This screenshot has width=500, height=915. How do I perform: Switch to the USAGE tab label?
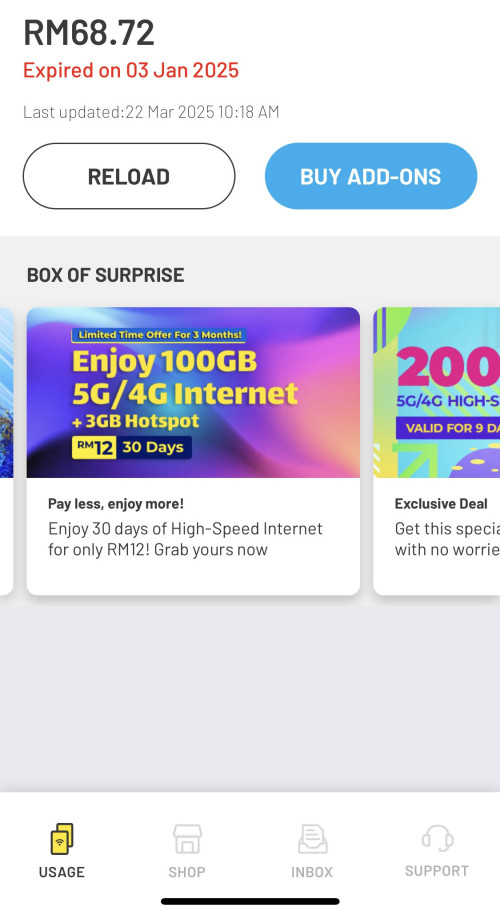(62, 872)
